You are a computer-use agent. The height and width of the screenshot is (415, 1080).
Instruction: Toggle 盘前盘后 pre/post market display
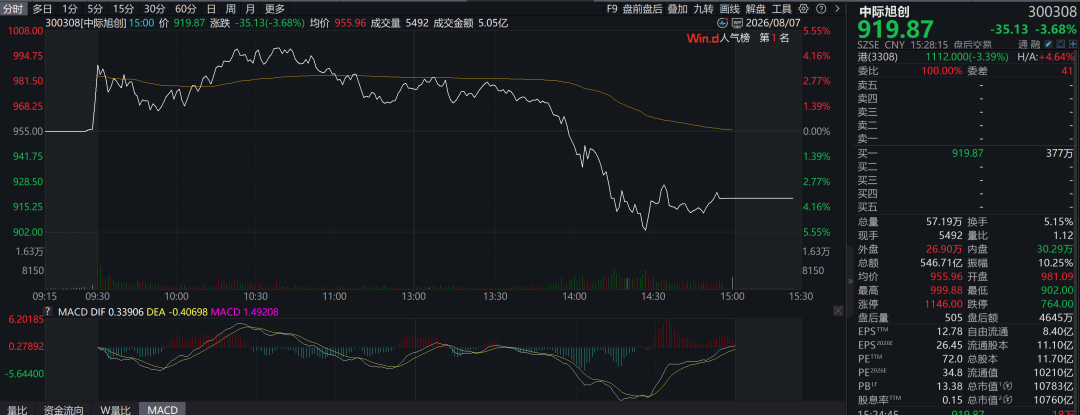(642, 9)
